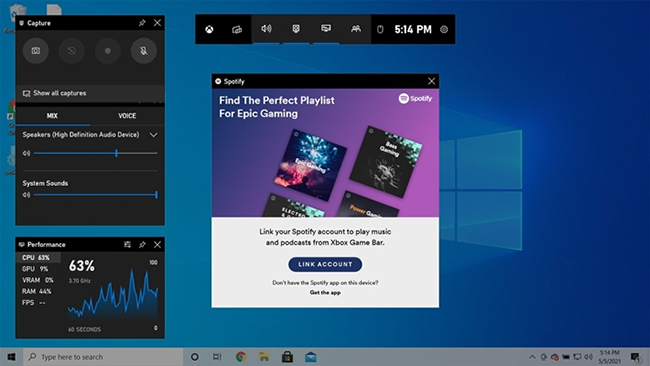Viewport: 650px width, 366px height.
Task: Open Microsoft Store from the taskbar
Action: tap(287, 357)
